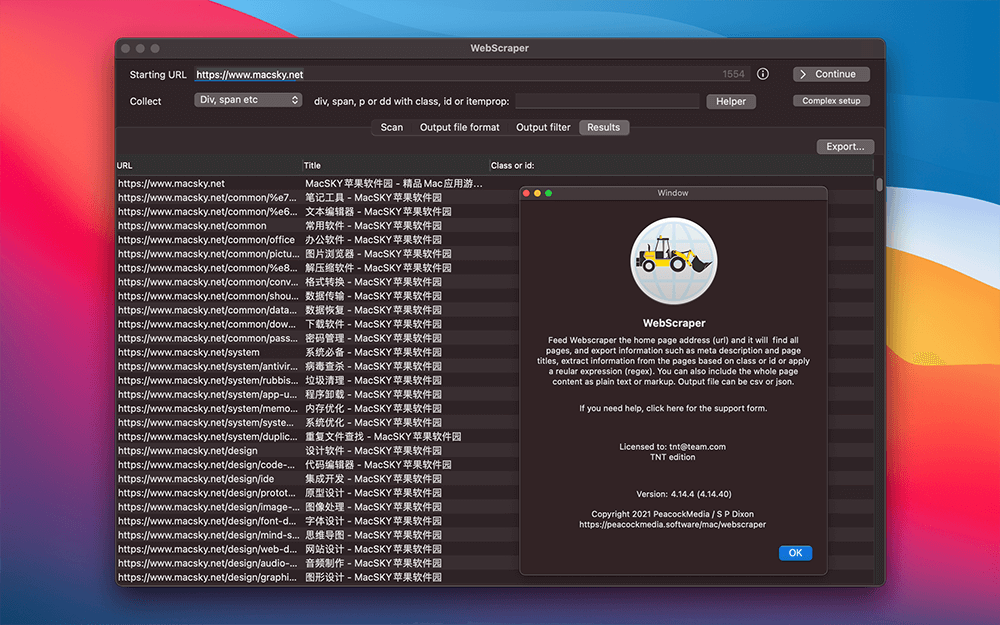
Task: Zoom the about Window with green button
Action: (548, 193)
